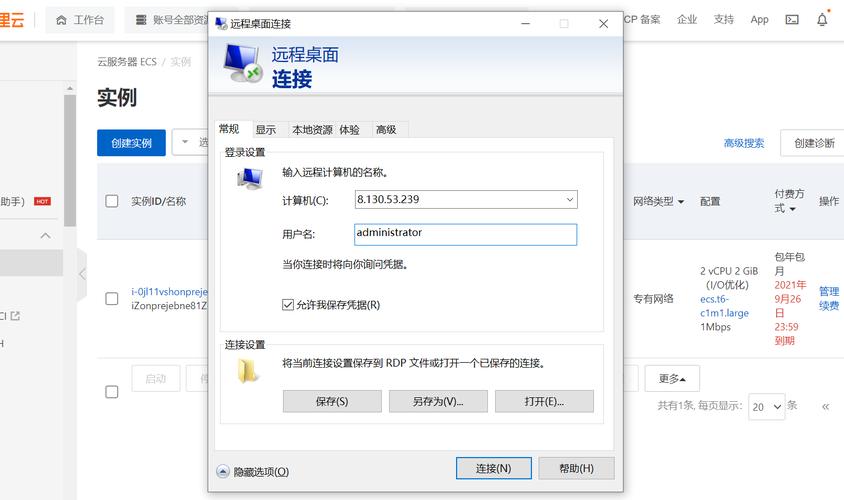Click the 打开(E)... button
Viewport: 844px width, 500px height.
(x=544, y=402)
